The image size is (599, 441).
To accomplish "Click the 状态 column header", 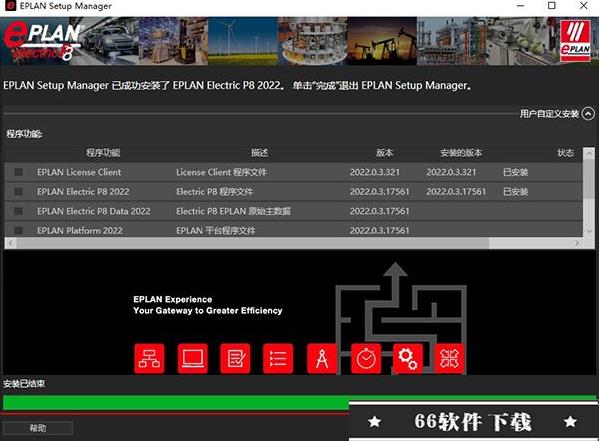I will (565, 153).
